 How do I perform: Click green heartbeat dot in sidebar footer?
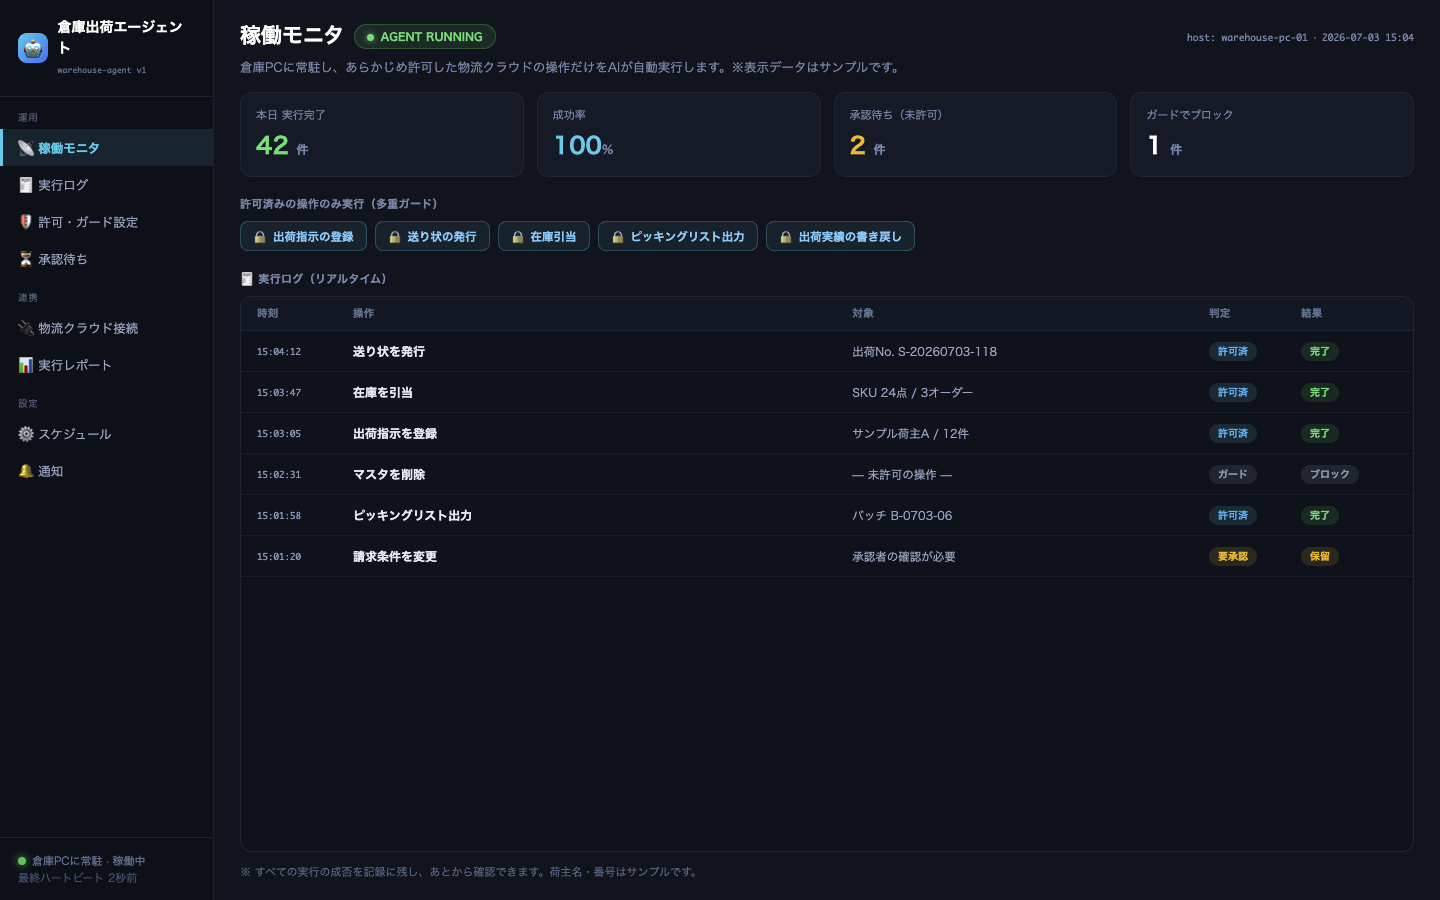pos(22,861)
